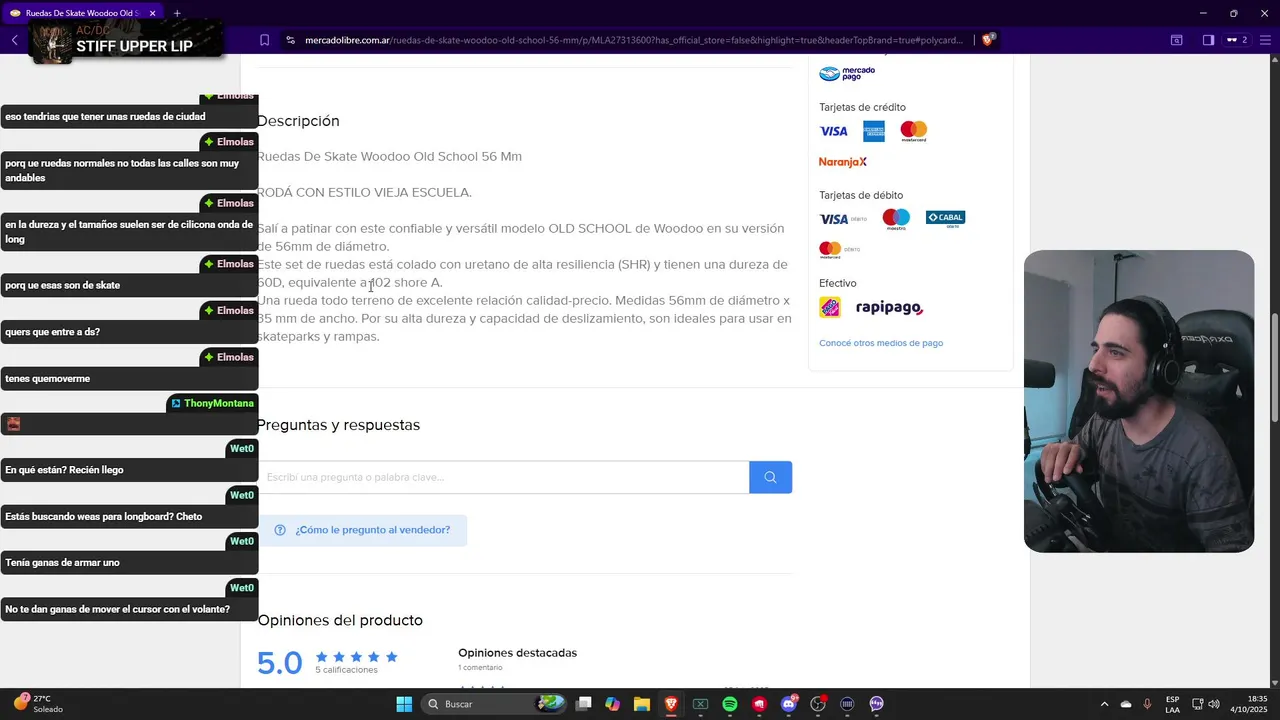Click 'Opiniones destacadas' text

point(518,653)
